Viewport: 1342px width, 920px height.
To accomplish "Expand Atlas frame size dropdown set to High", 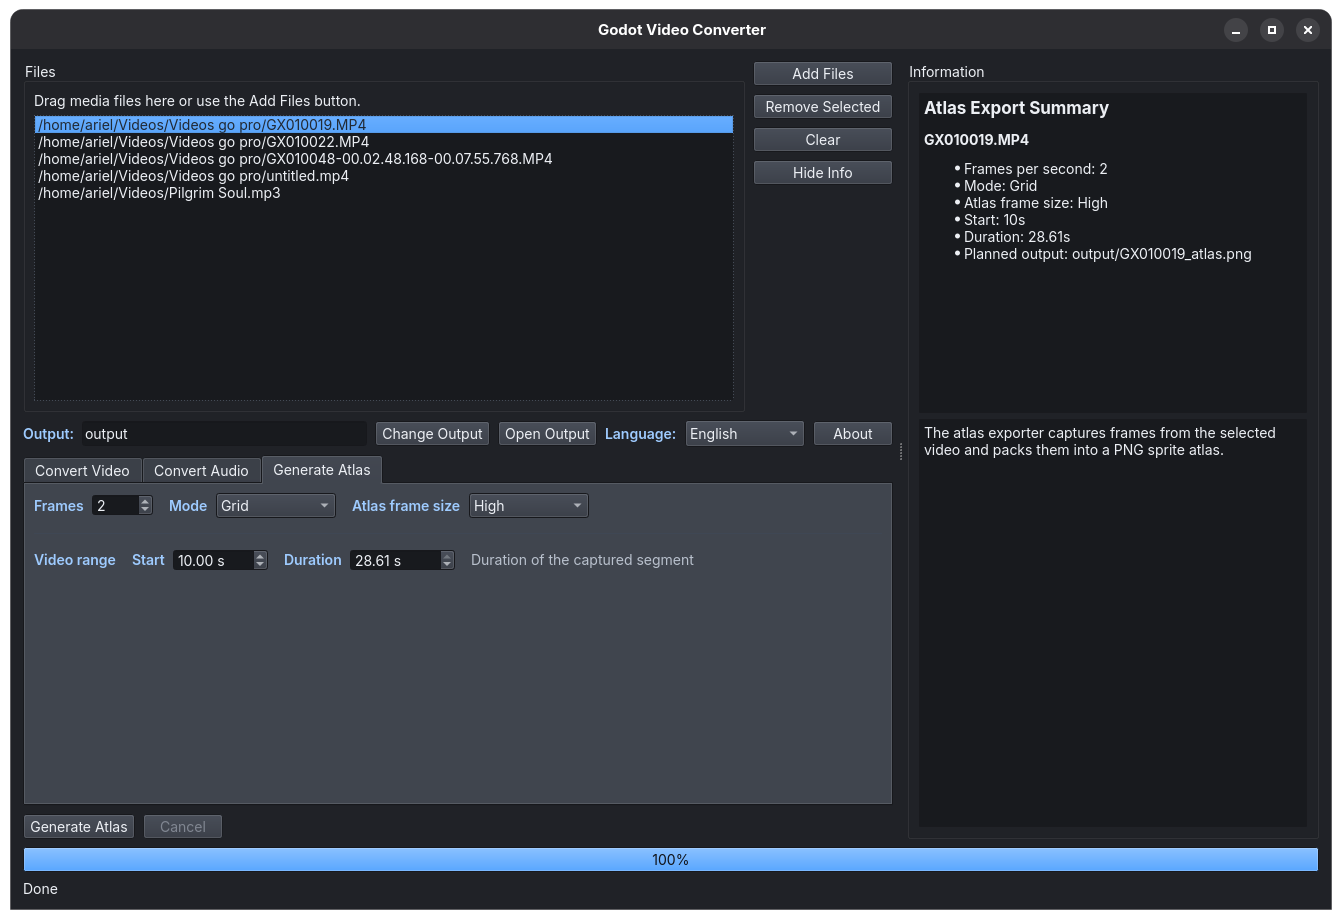I will tap(529, 506).
